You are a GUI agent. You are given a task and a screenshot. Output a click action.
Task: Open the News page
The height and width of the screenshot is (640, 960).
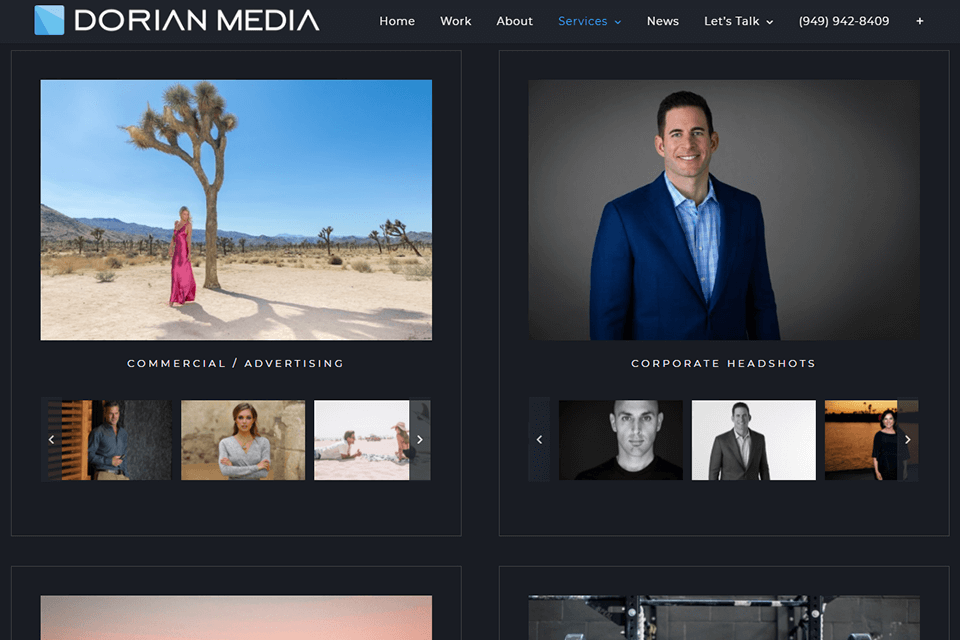(x=662, y=21)
